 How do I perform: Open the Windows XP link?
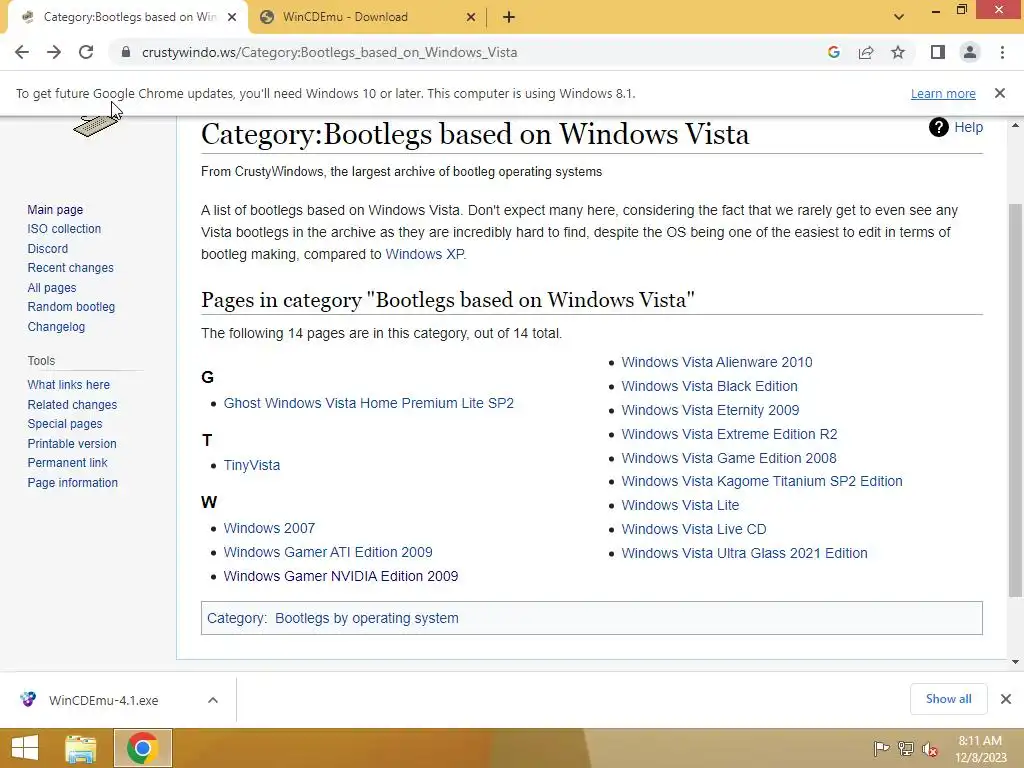[x=424, y=254]
